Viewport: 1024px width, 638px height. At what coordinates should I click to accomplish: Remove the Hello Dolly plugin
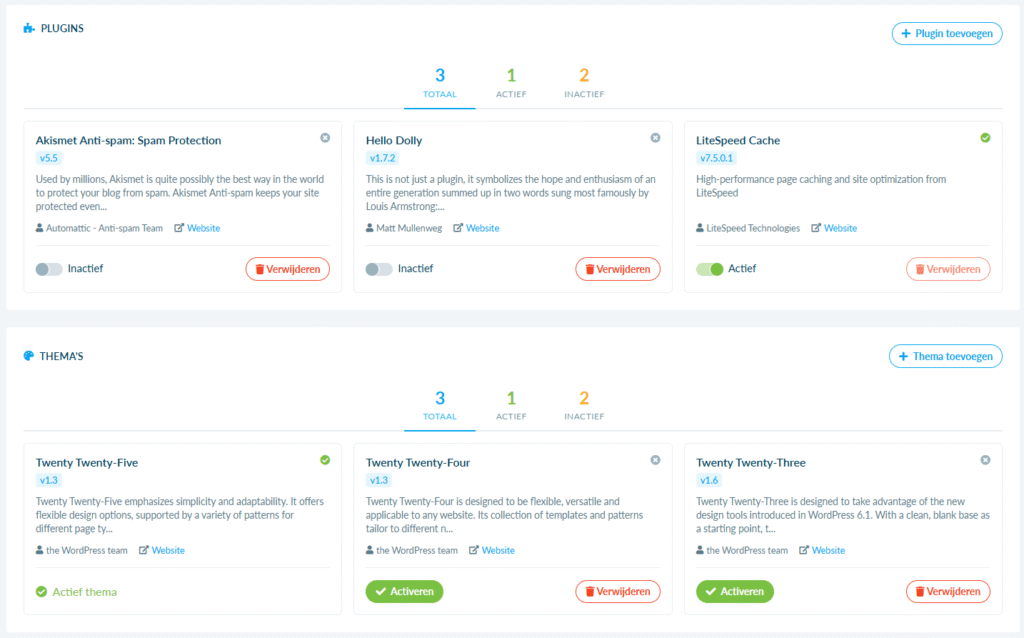(617, 269)
